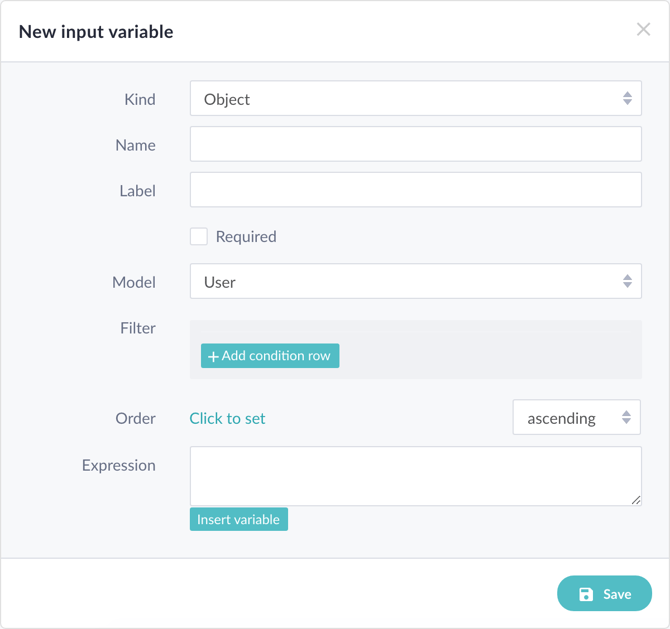670x629 pixels.
Task: Focus the Label input field
Action: point(415,190)
